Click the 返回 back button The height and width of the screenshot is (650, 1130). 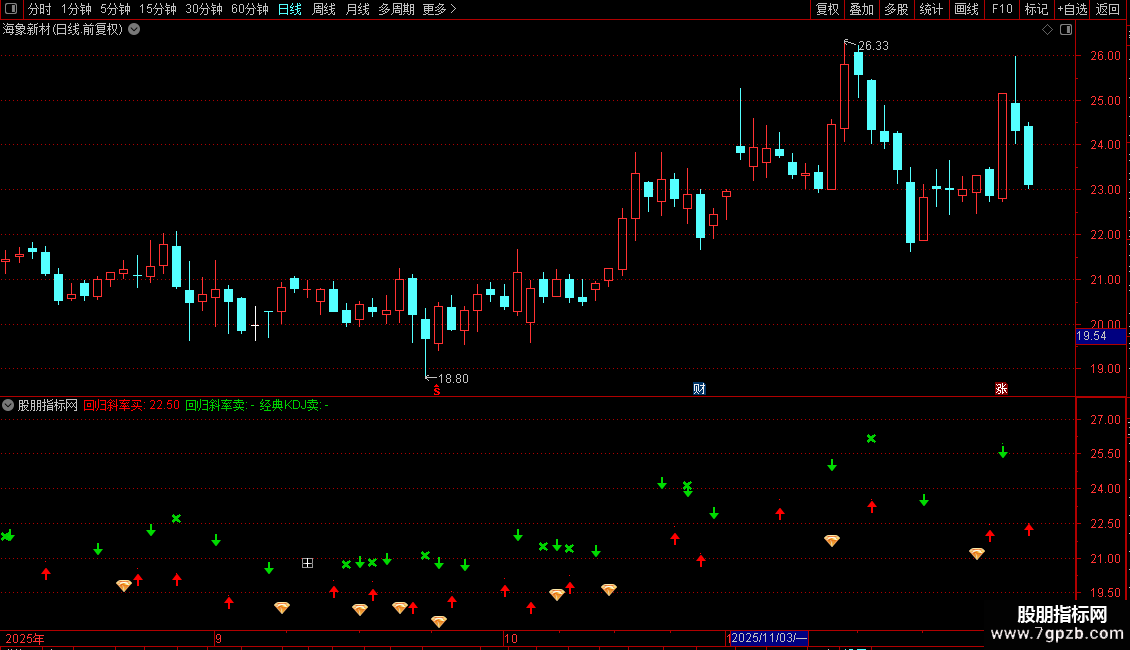click(1108, 9)
